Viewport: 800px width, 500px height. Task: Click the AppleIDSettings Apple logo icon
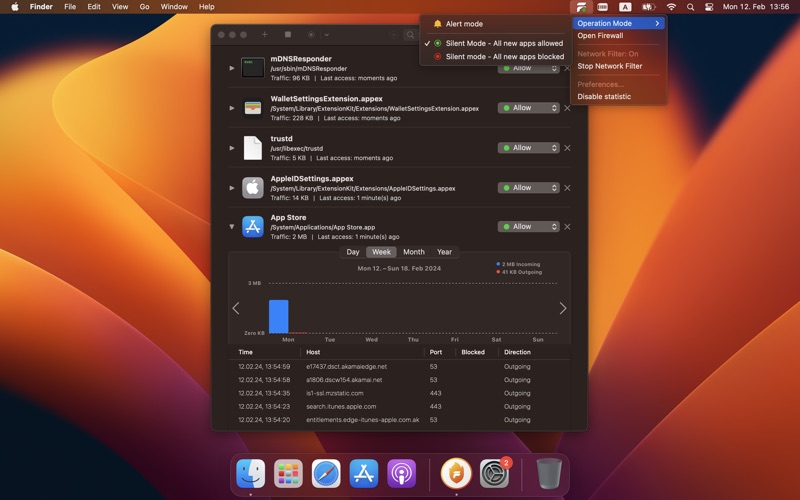(253, 188)
